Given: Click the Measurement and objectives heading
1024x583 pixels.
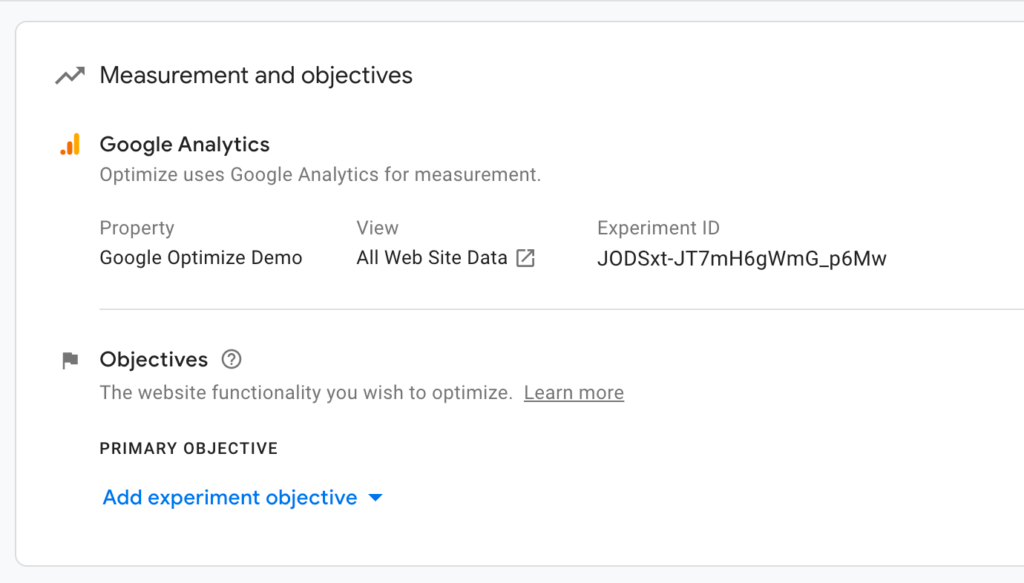Looking at the screenshot, I should click(x=256, y=76).
